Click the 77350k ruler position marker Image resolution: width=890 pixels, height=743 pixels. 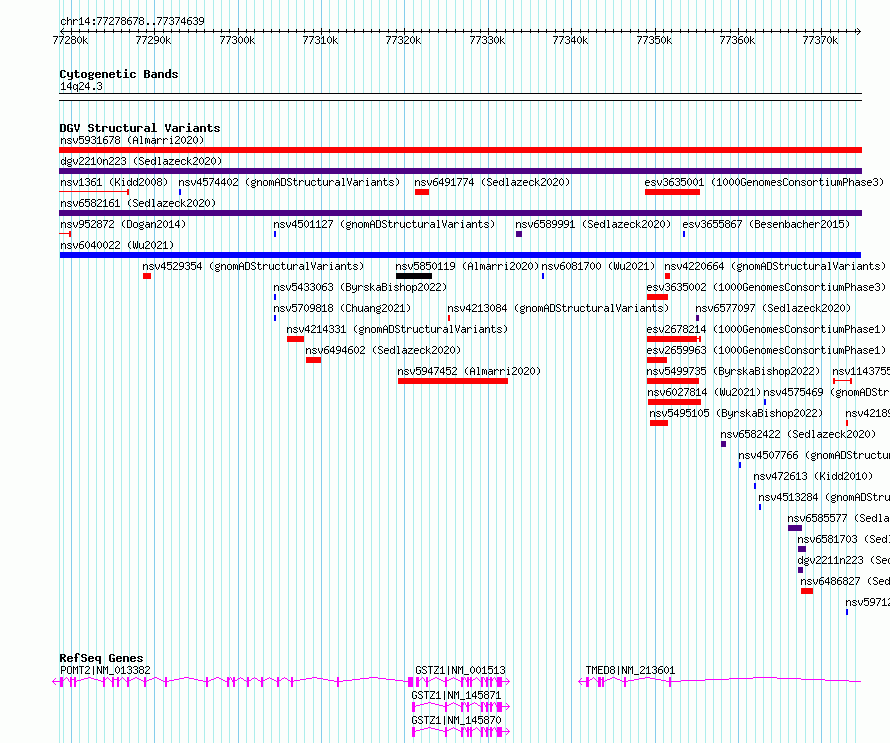click(x=654, y=40)
